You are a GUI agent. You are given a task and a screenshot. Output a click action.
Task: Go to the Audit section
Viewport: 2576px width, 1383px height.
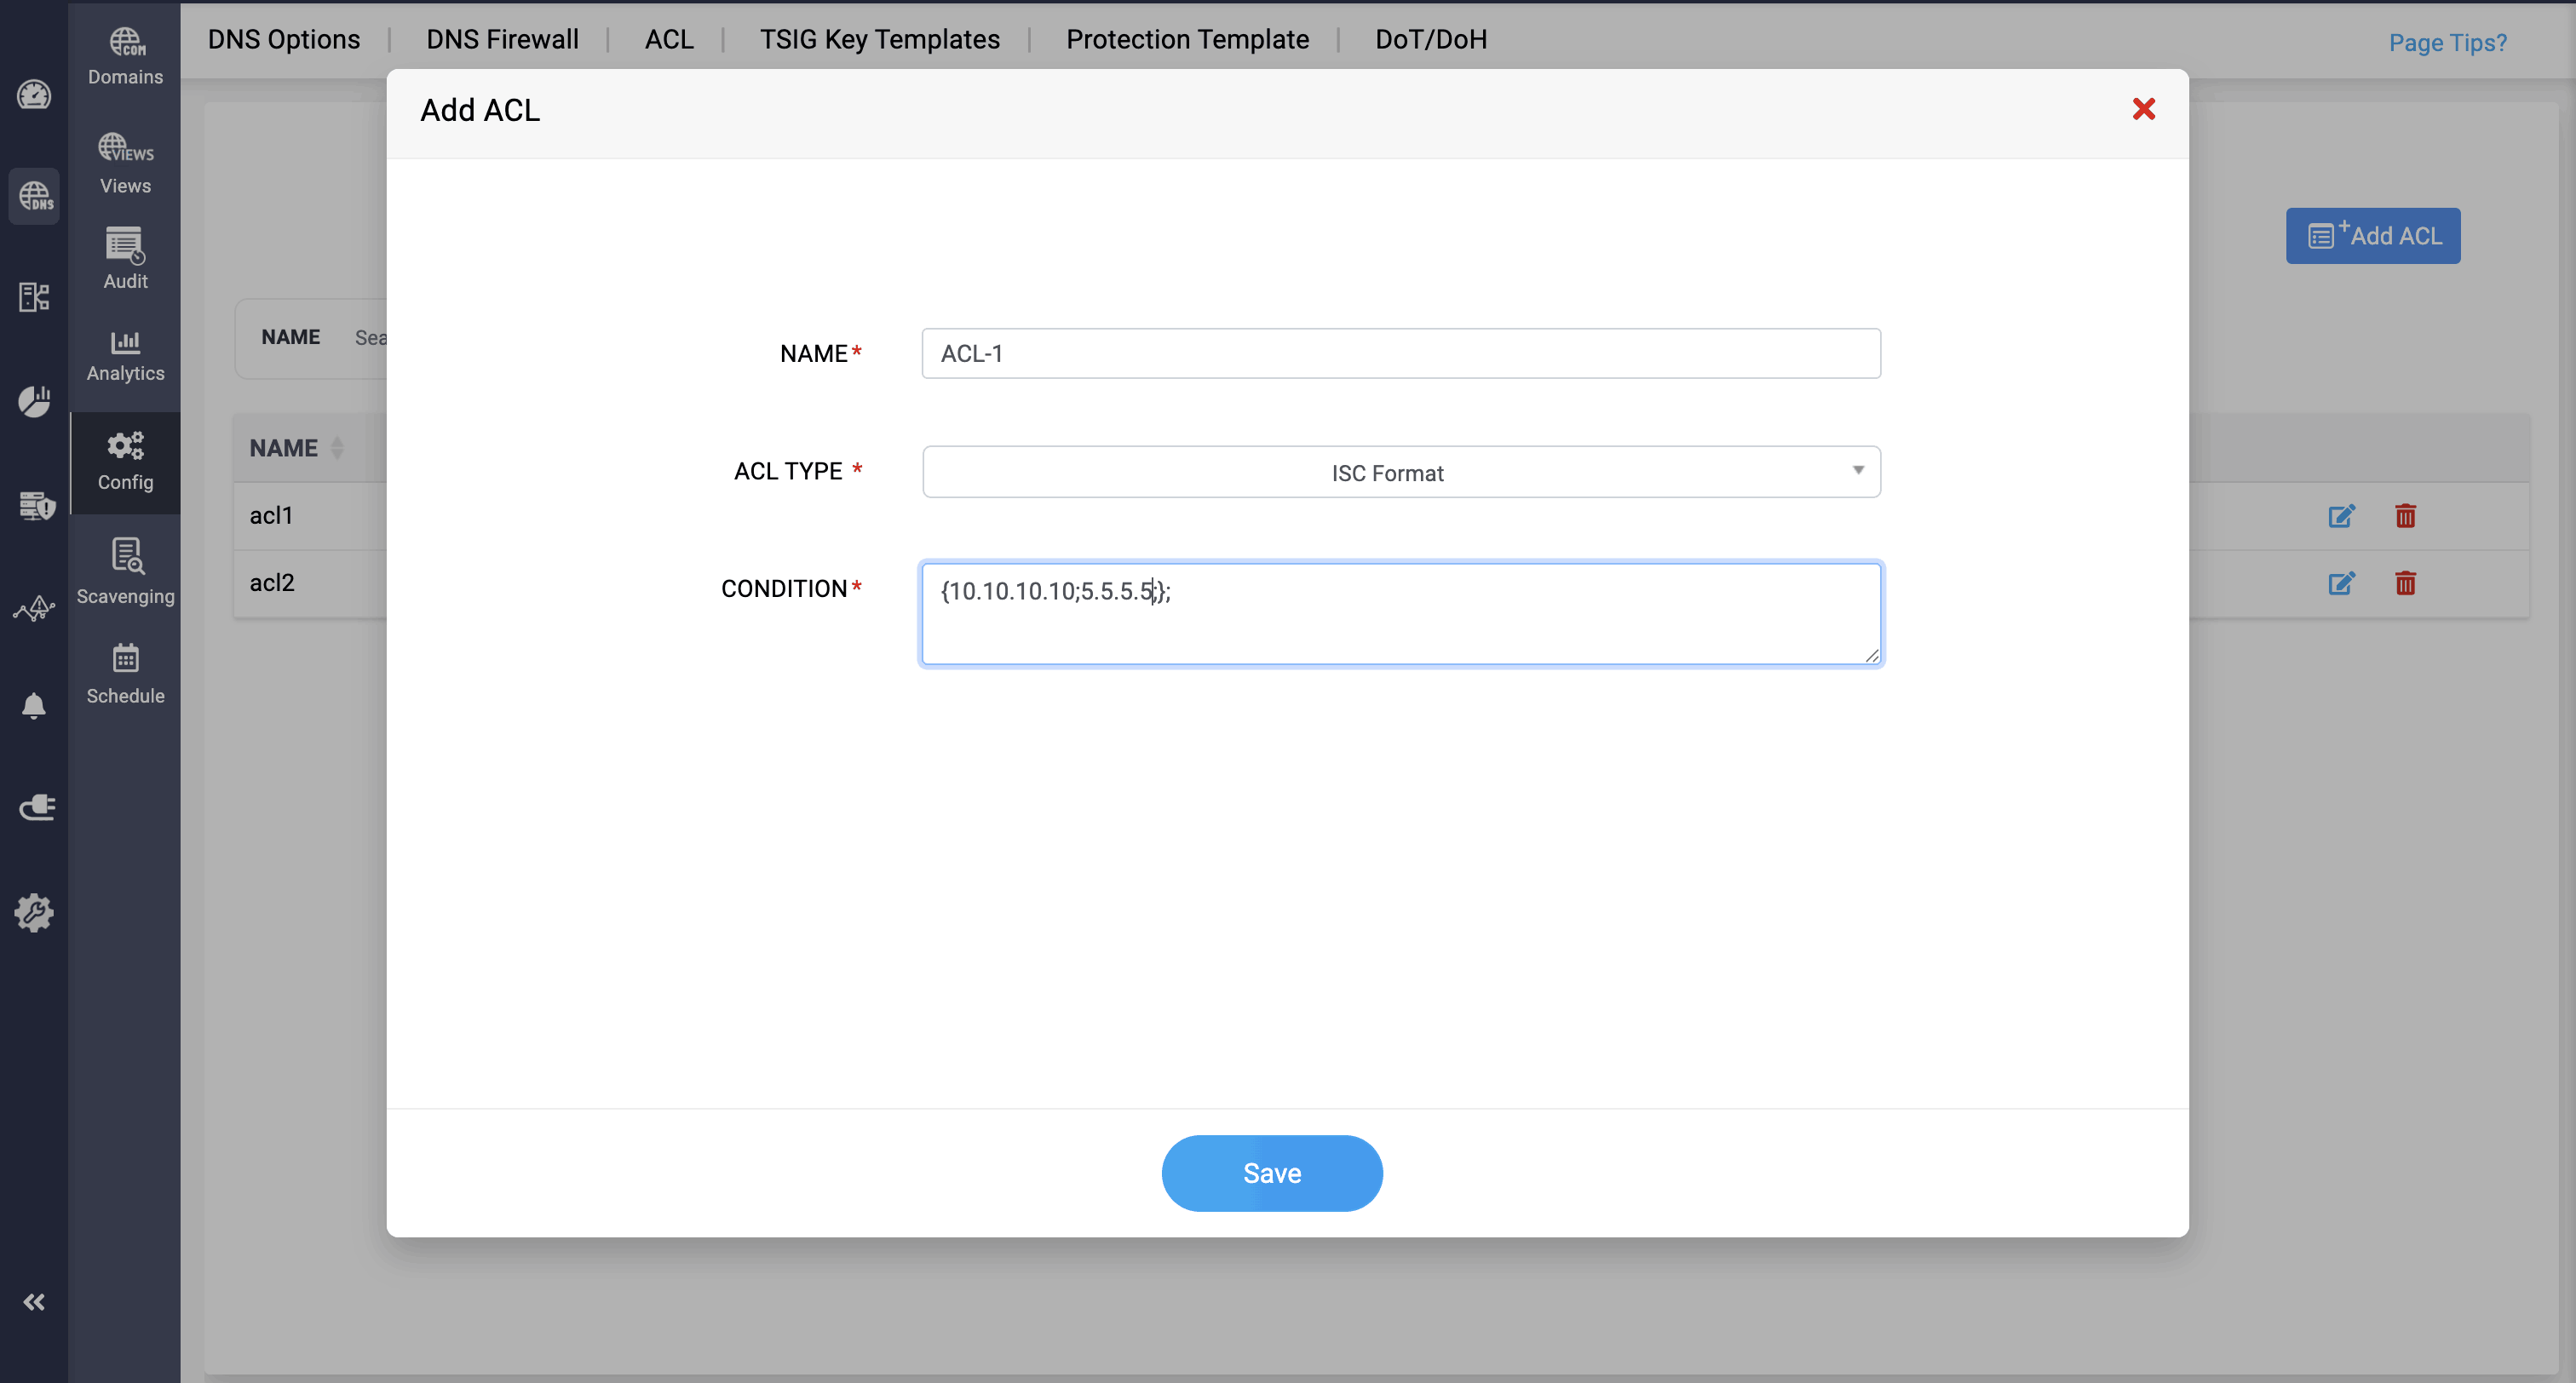[x=125, y=259]
